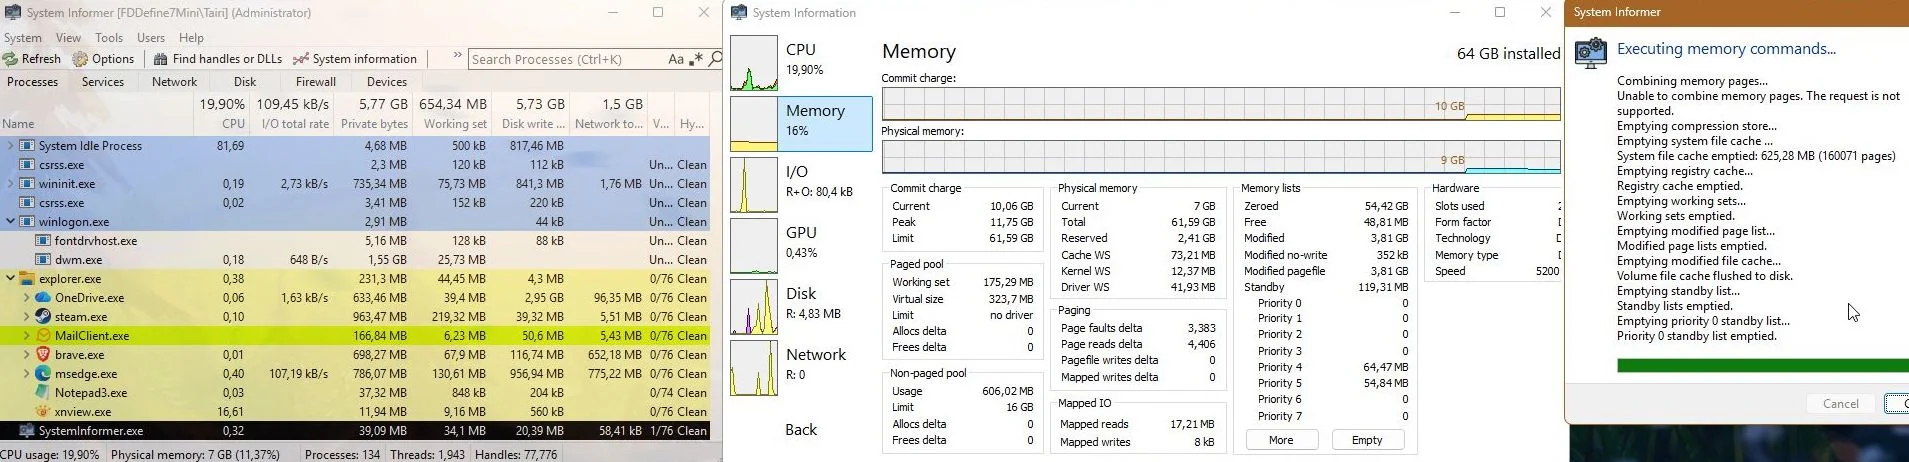Viewport: 1909px width, 462px height.
Task: Show hidden toolbar items chevron
Action: click(x=457, y=56)
